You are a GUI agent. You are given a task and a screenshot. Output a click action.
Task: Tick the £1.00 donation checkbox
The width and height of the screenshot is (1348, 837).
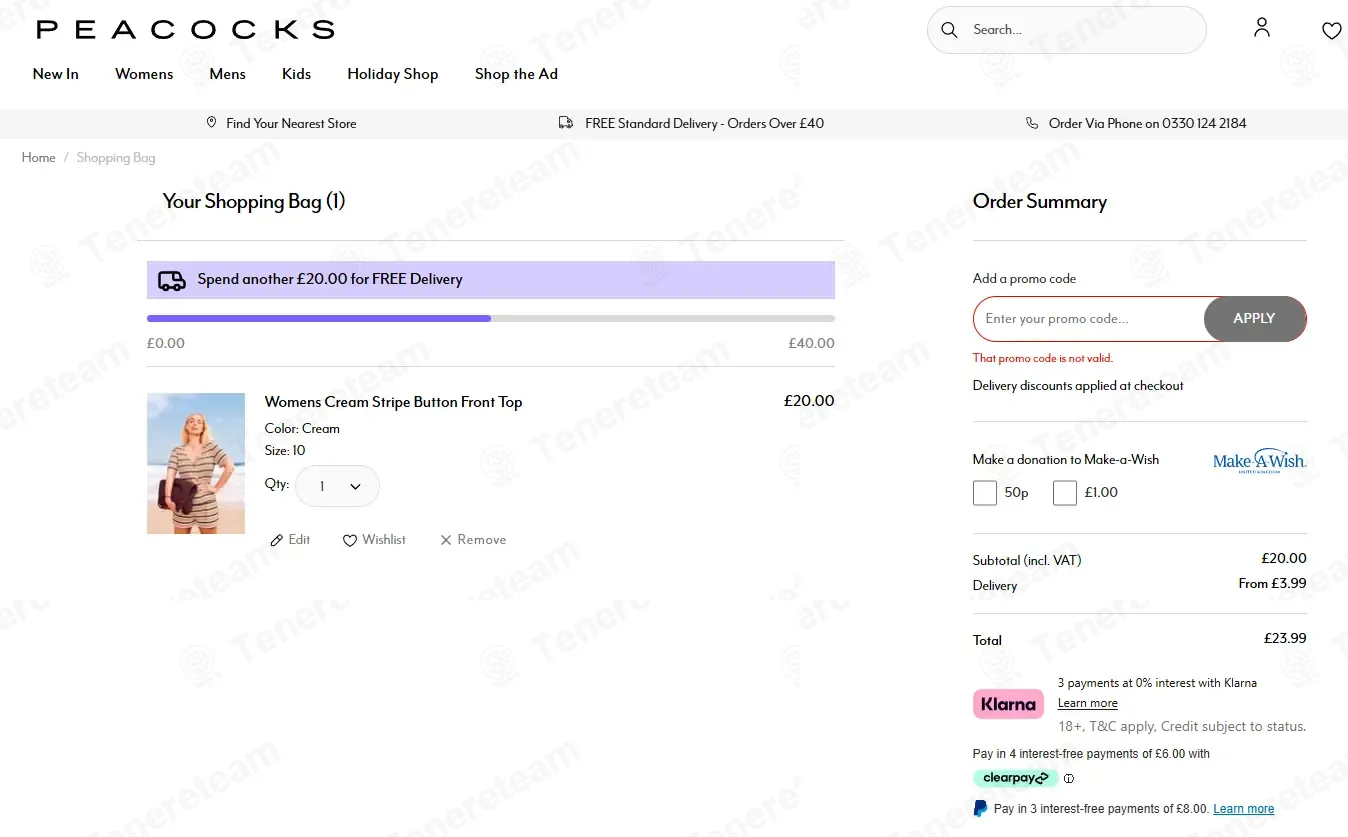click(x=1065, y=493)
